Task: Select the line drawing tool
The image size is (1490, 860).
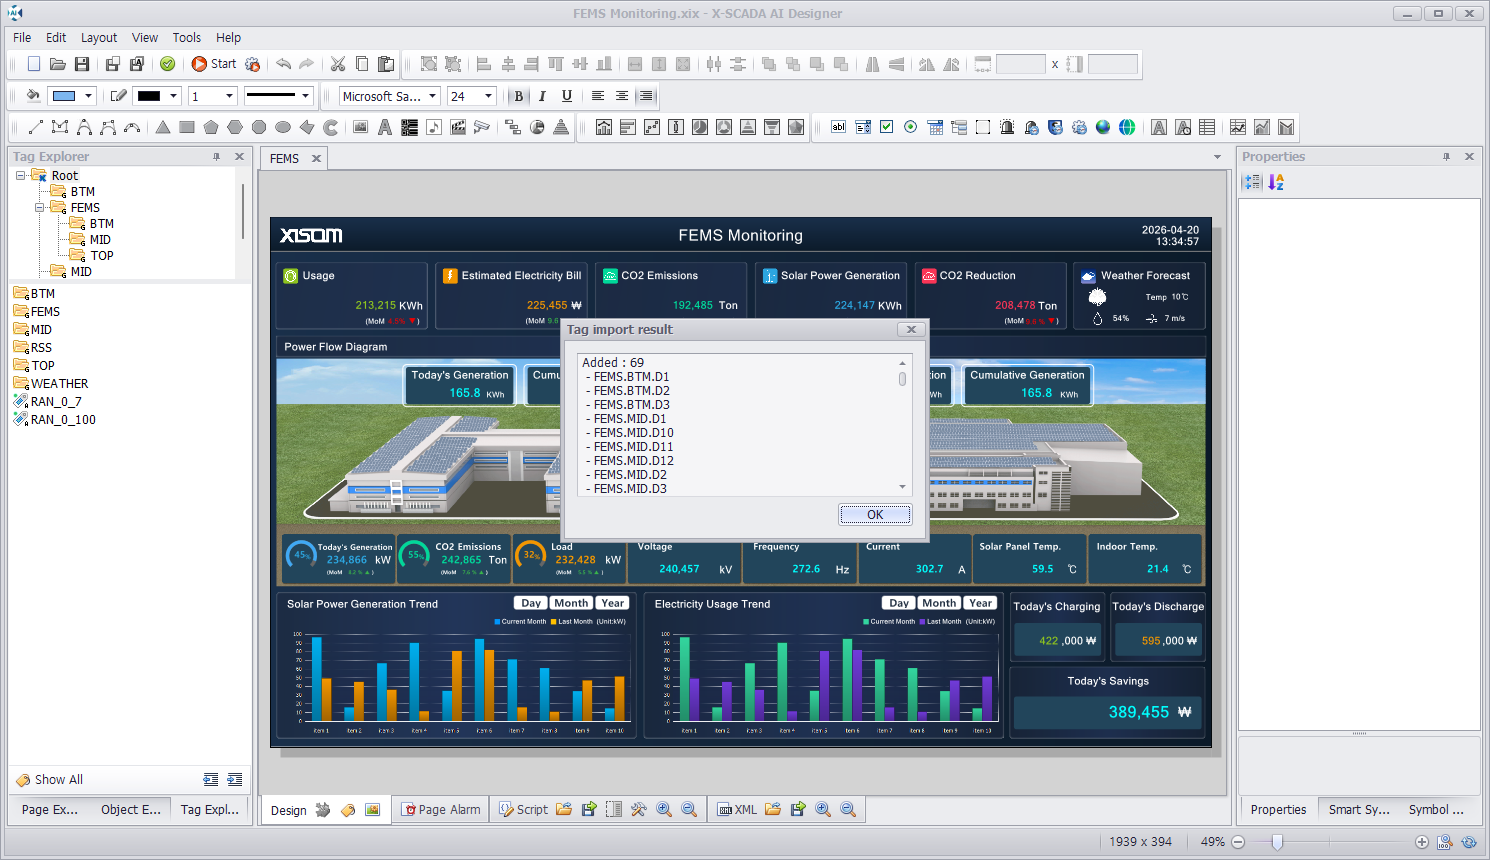Action: coord(36,127)
